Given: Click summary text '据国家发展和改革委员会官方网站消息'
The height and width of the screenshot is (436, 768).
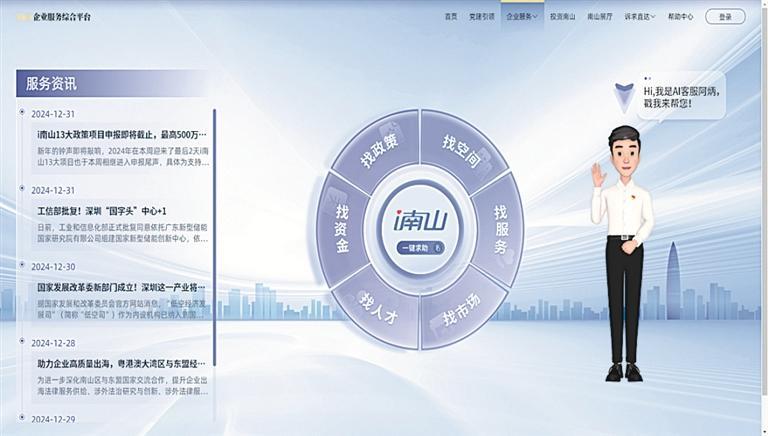Looking at the screenshot, I should (x=121, y=309).
